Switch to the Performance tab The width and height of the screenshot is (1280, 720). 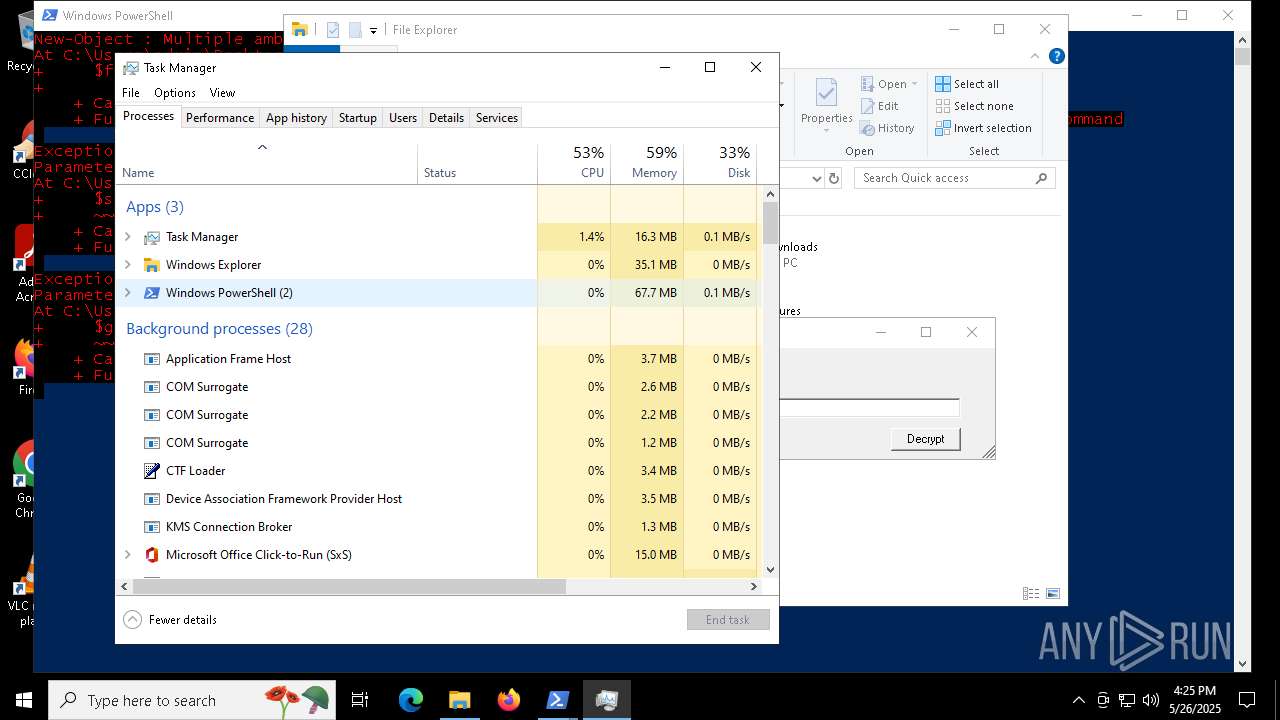pos(220,118)
